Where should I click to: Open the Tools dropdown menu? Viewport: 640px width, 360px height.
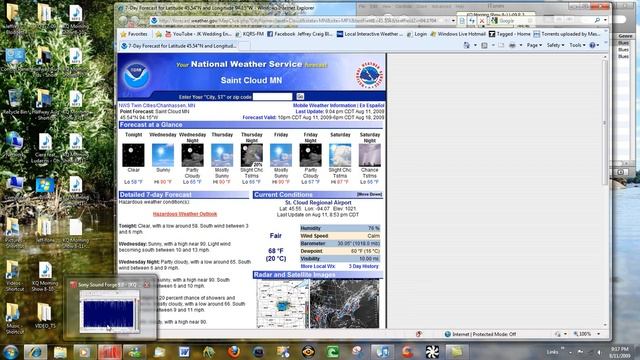(x=578, y=45)
